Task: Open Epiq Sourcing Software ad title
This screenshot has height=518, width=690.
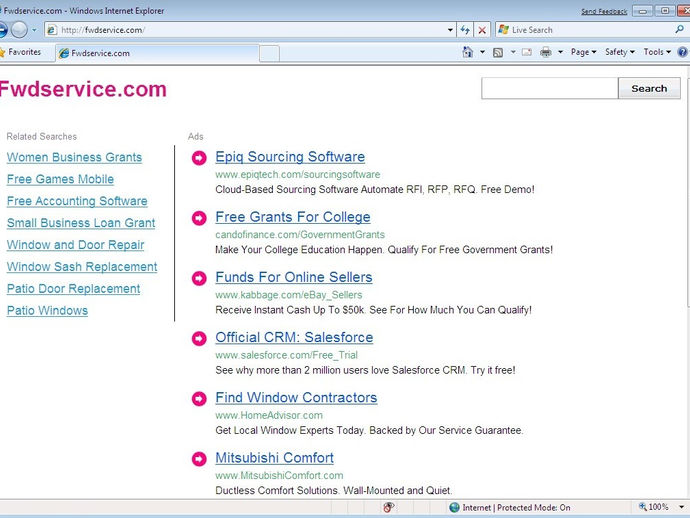Action: (290, 157)
